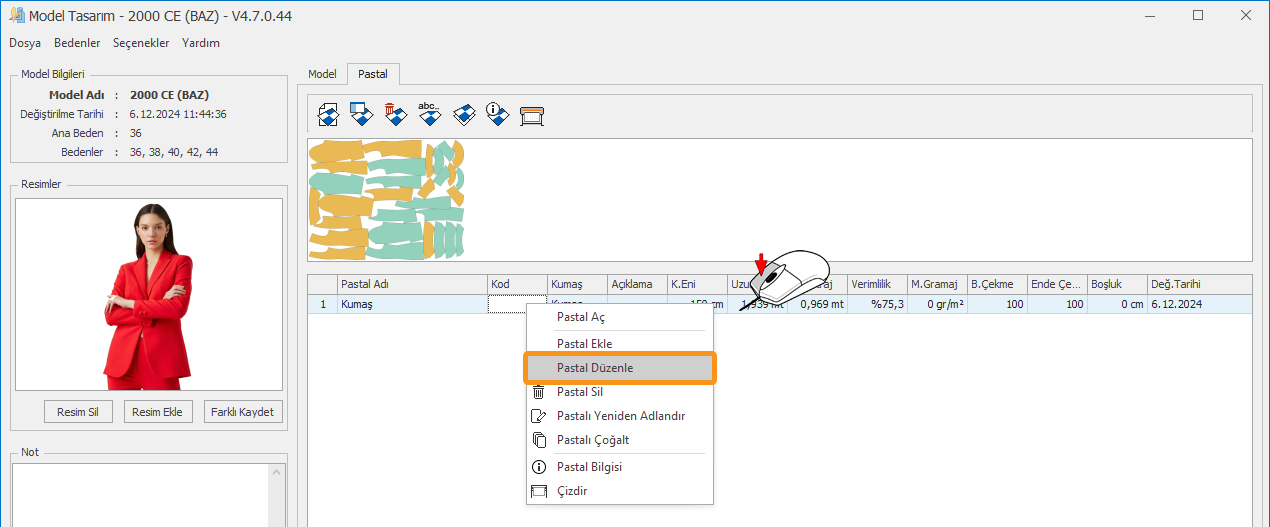Click the open marker toolbar icon with document
The image size is (1270, 527).
[x=328, y=115]
